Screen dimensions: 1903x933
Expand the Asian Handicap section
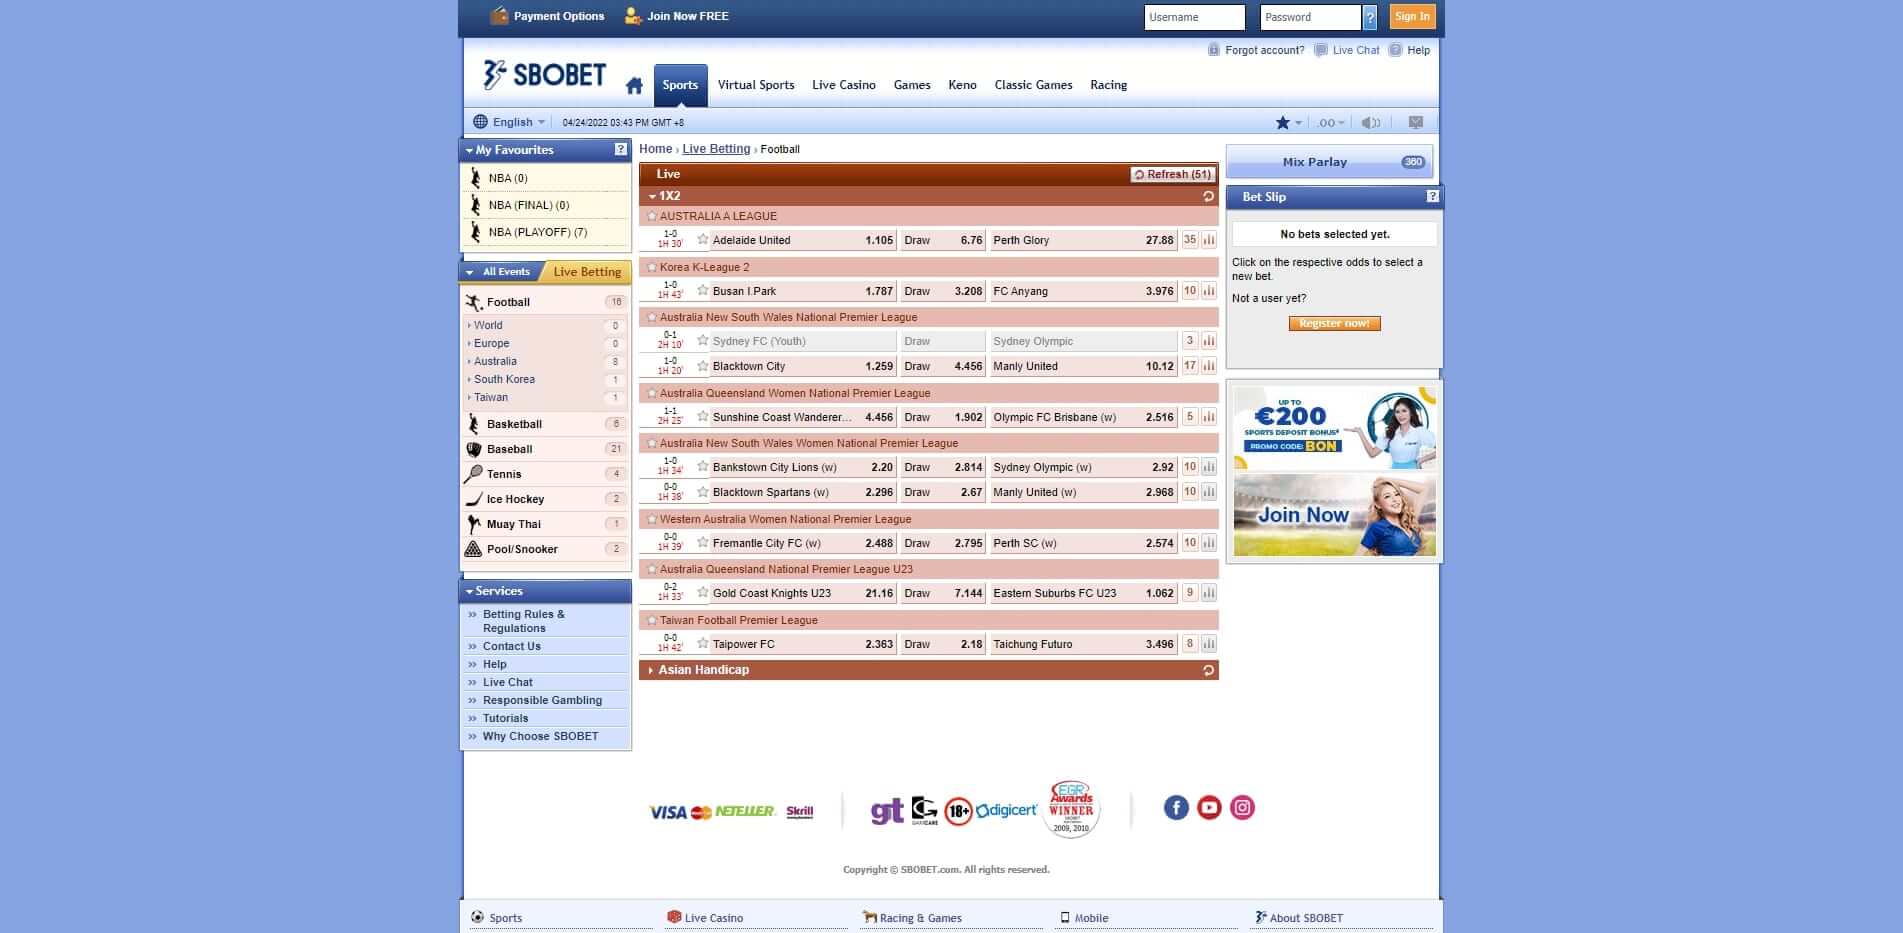[x=700, y=670]
